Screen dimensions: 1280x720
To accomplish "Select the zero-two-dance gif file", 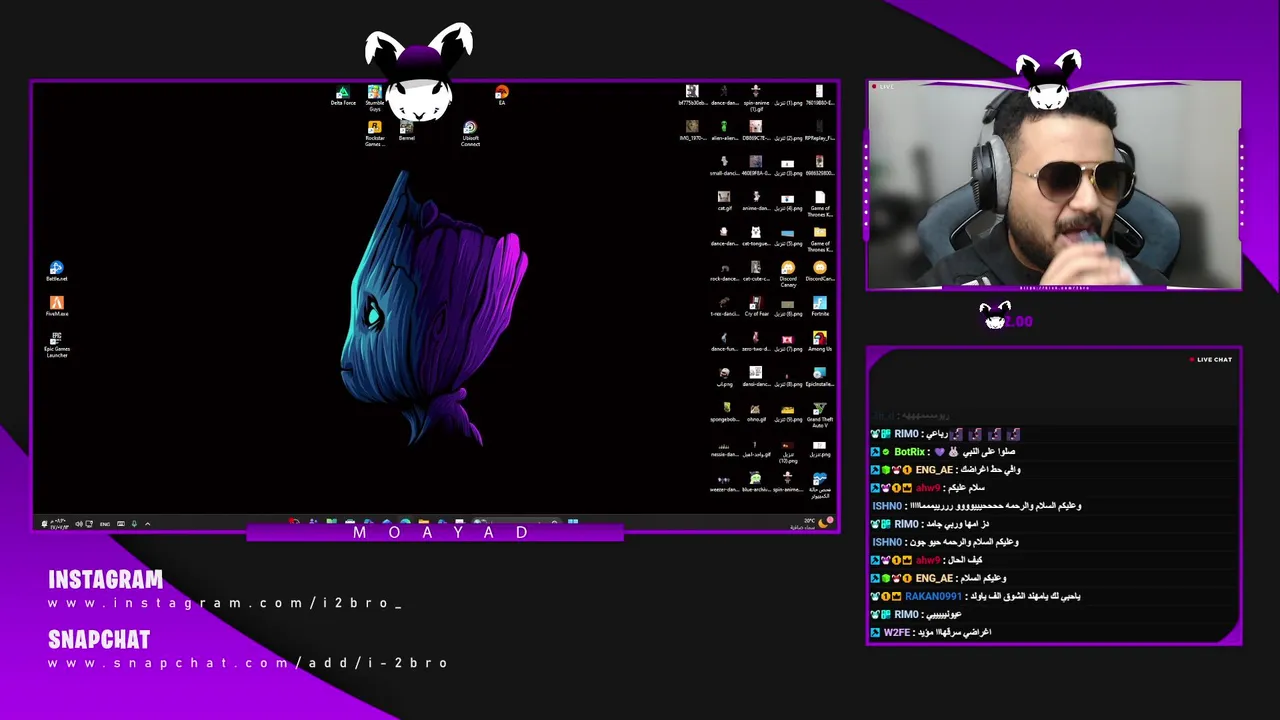I will click(756, 342).
